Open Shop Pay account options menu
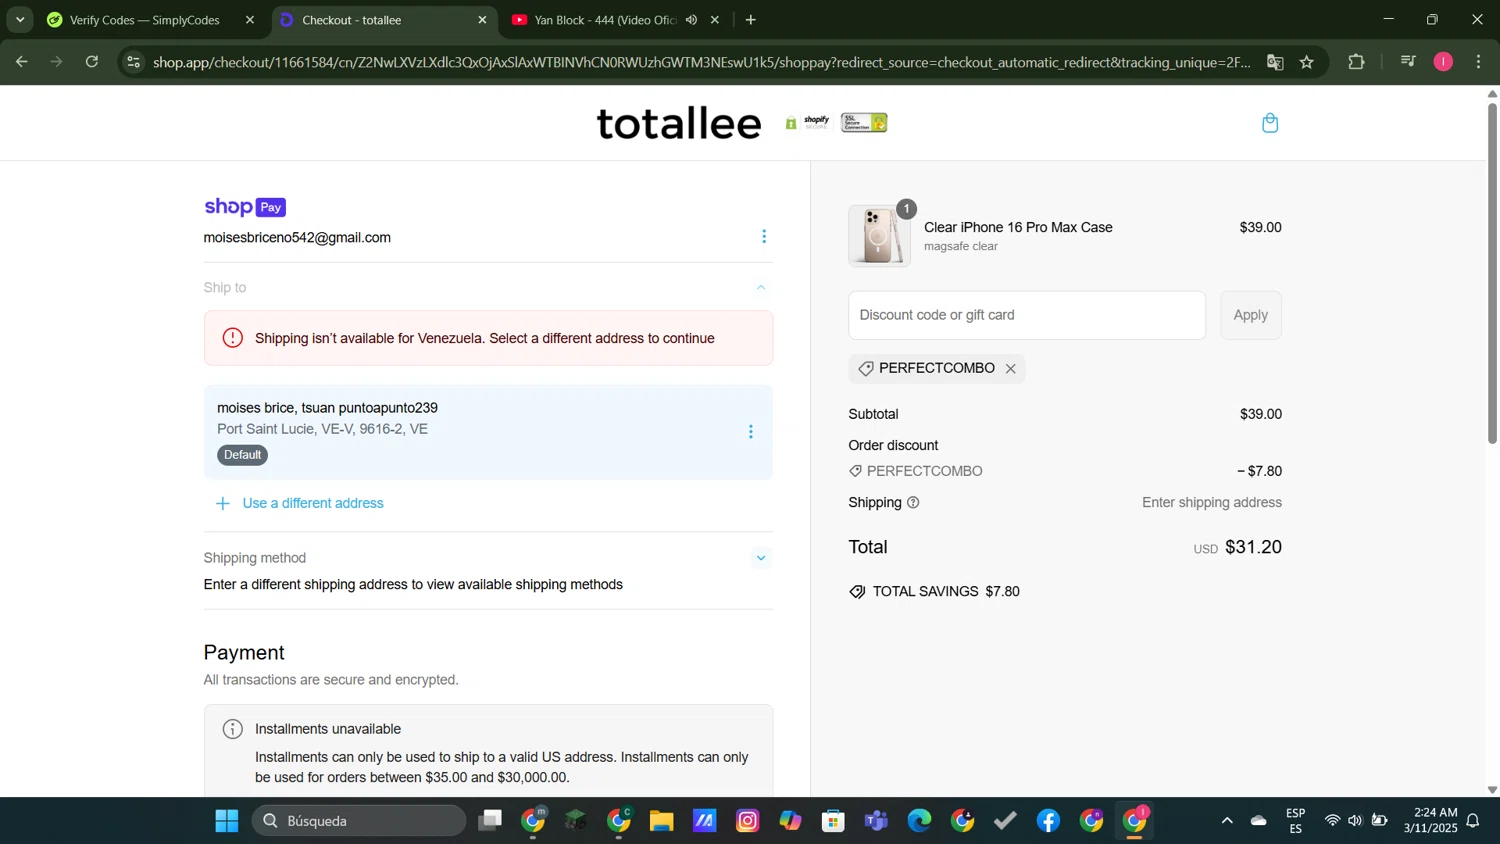The image size is (1500, 844). point(764,237)
